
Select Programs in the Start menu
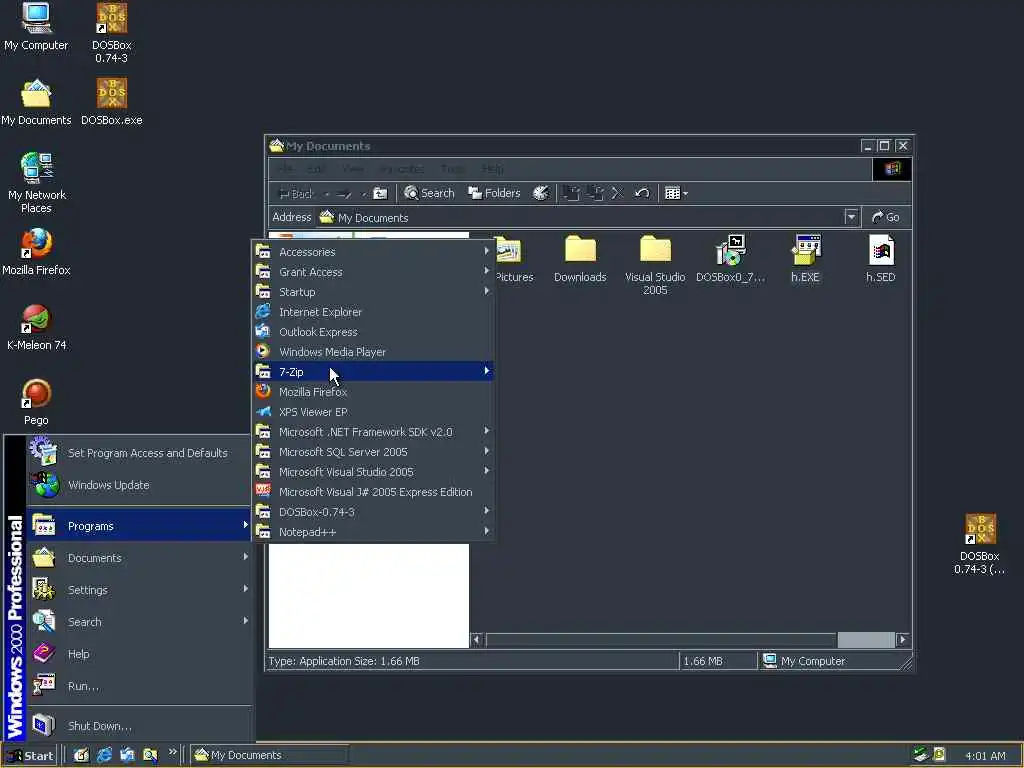point(139,526)
